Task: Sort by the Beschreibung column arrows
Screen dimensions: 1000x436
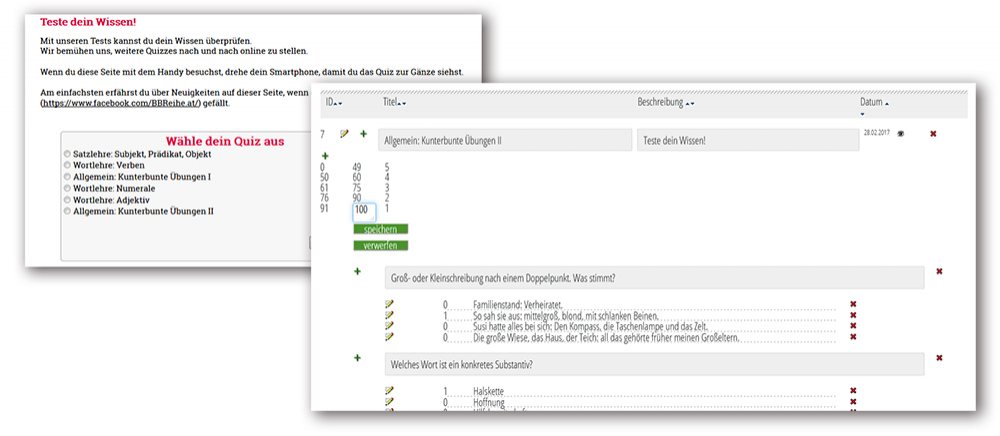Action: click(690, 103)
